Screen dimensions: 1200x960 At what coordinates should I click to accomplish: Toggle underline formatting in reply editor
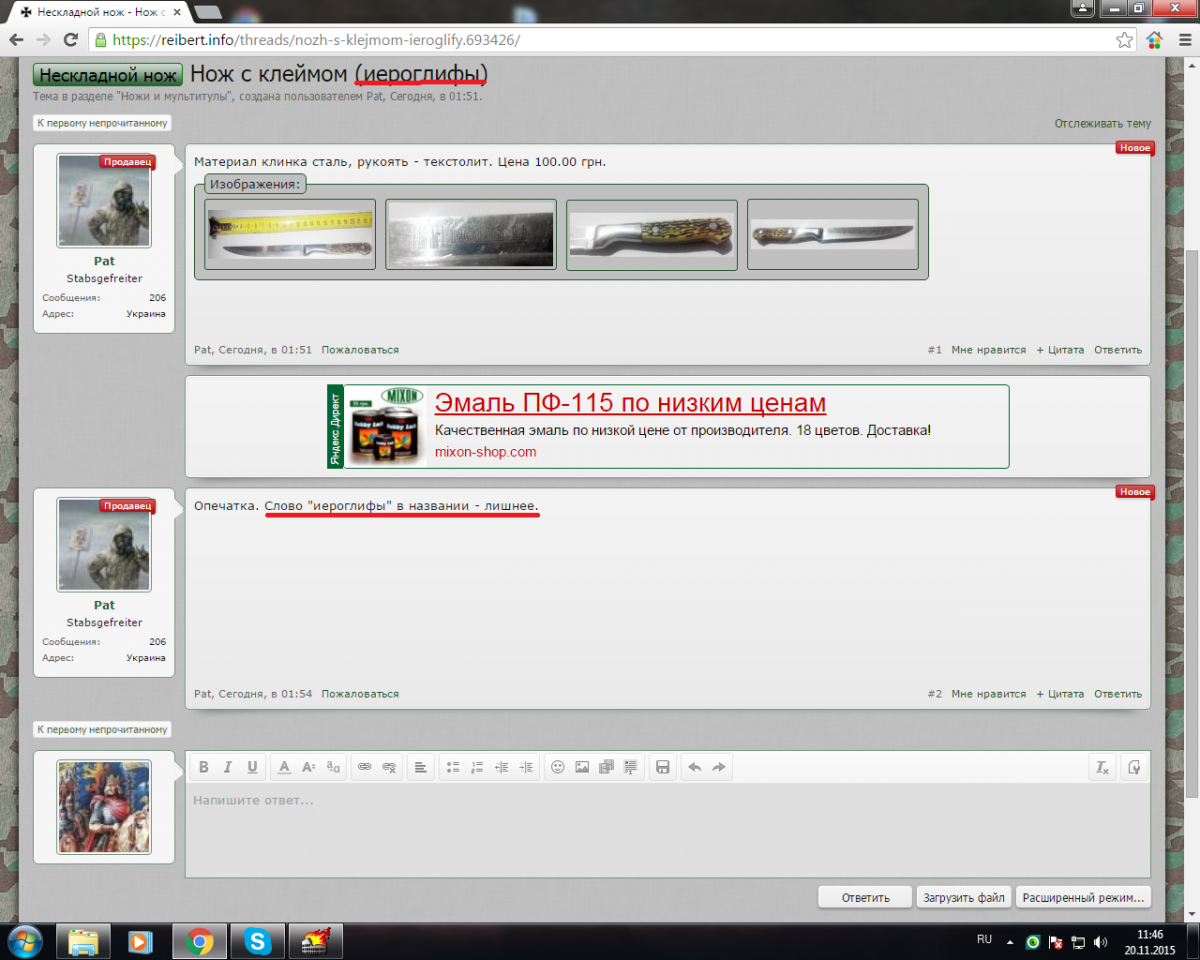[252, 767]
